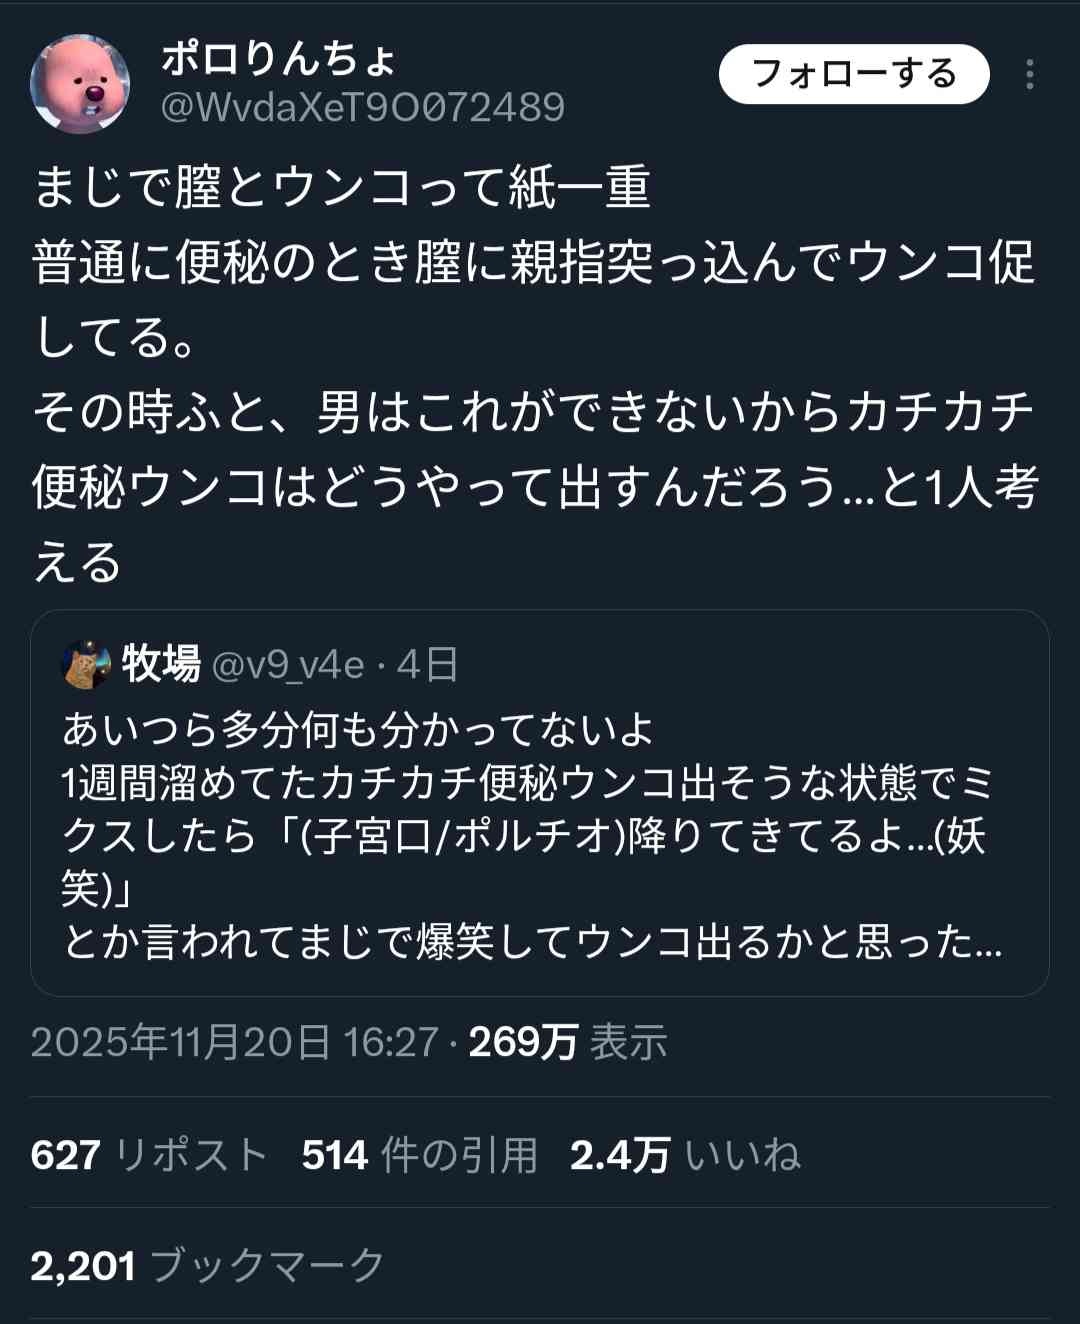Click the 表示 views label

(628, 1042)
